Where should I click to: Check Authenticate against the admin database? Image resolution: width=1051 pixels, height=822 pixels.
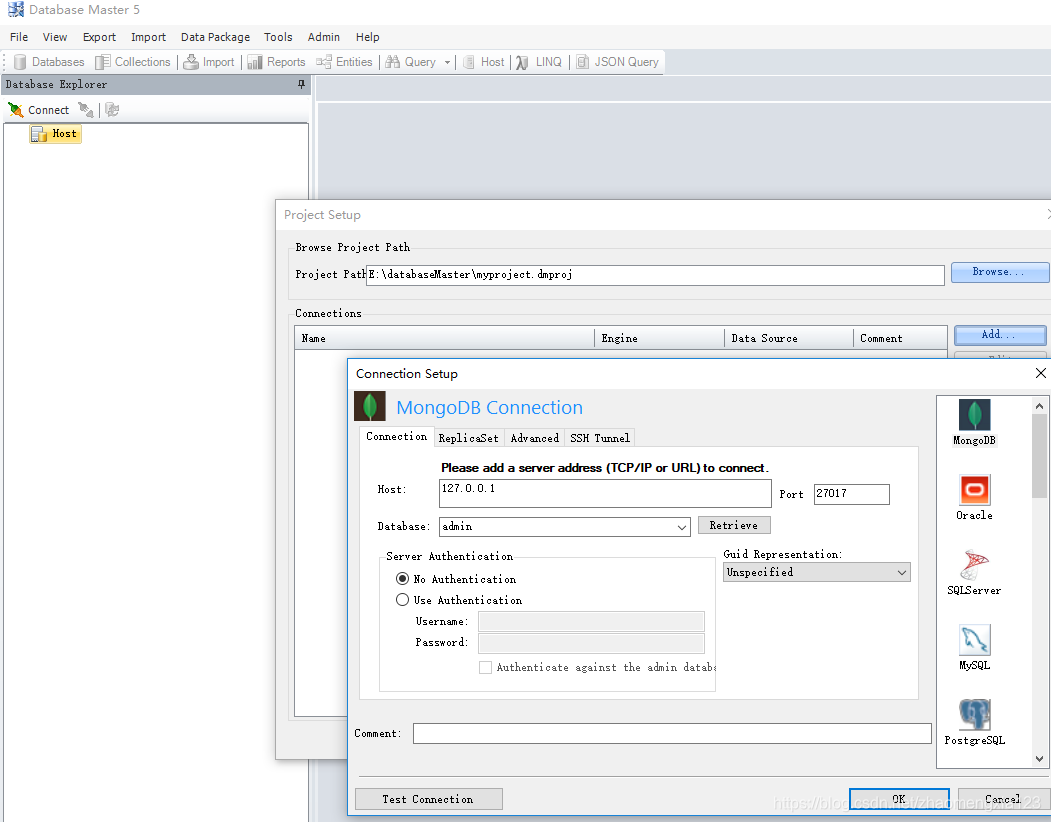(x=485, y=667)
